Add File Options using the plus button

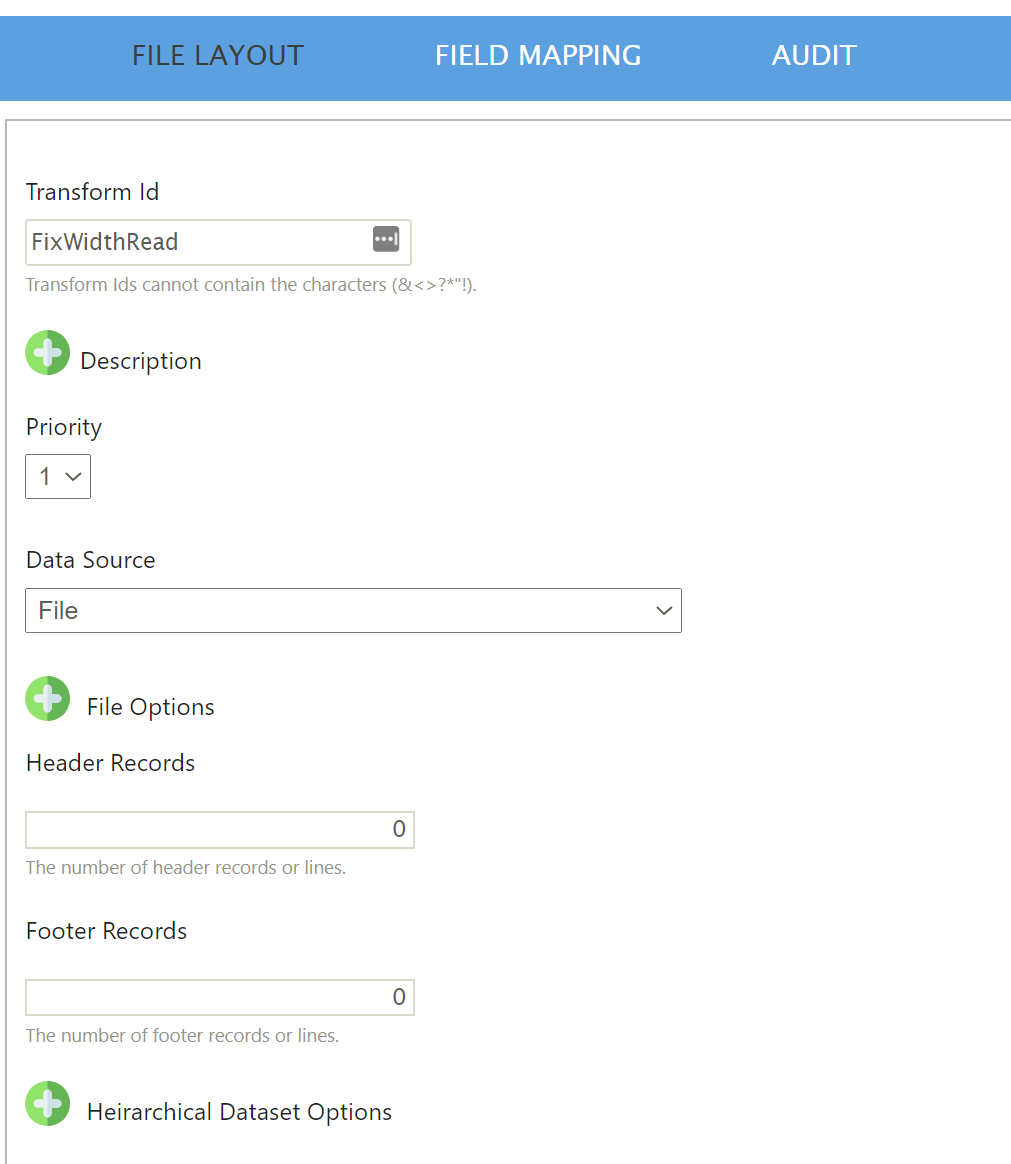pos(47,698)
